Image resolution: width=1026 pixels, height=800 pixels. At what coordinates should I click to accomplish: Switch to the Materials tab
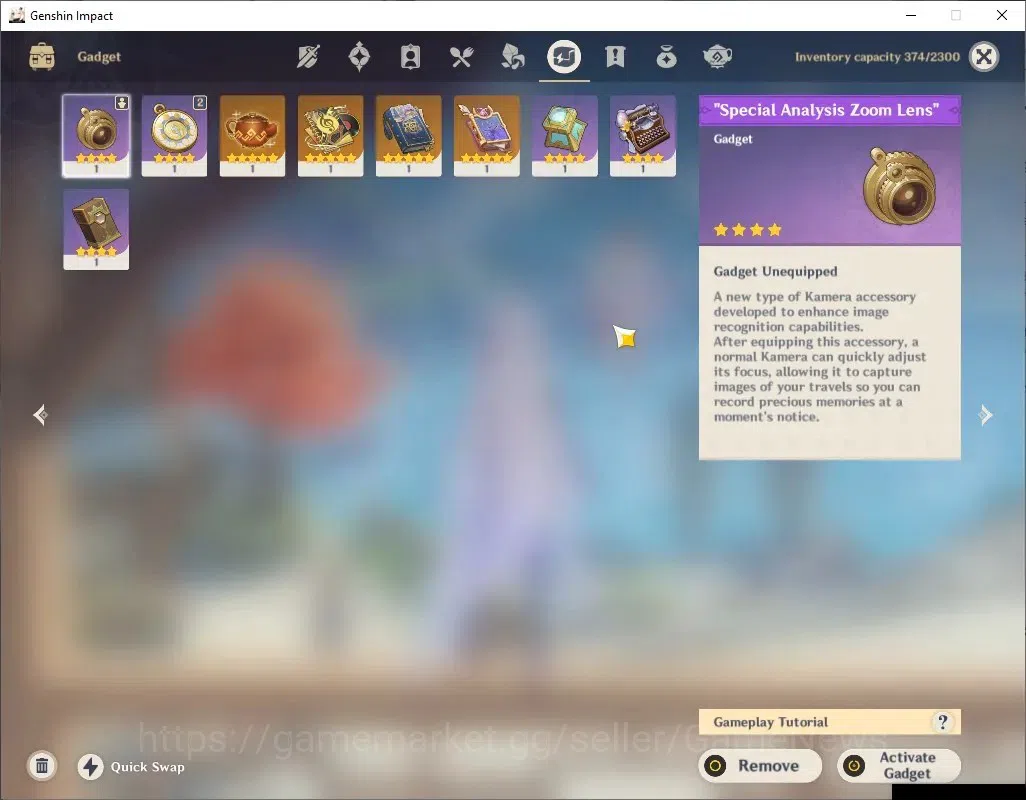tap(512, 57)
